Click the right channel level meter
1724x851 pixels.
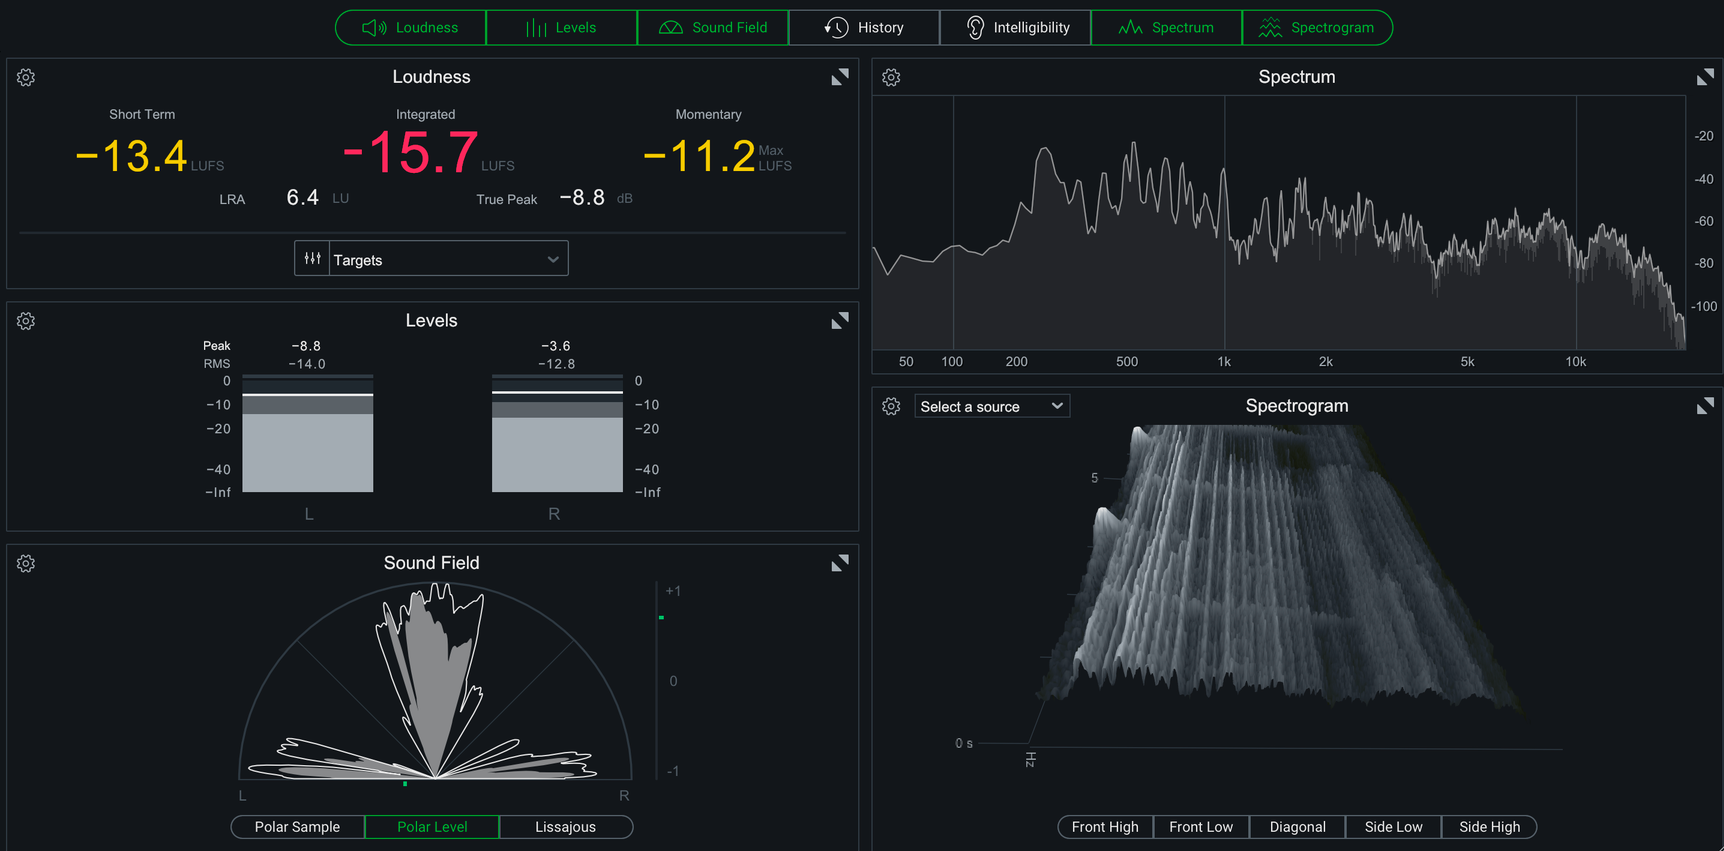pos(557,433)
